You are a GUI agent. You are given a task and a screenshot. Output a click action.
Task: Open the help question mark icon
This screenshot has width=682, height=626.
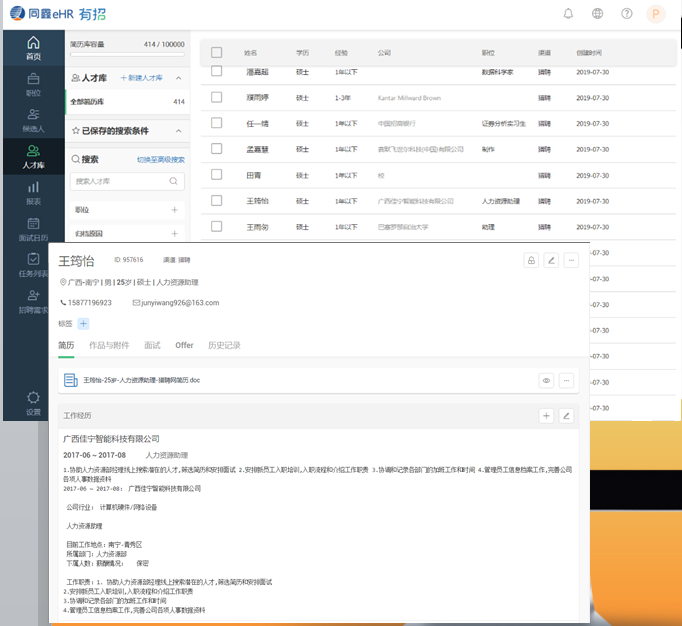[627, 14]
